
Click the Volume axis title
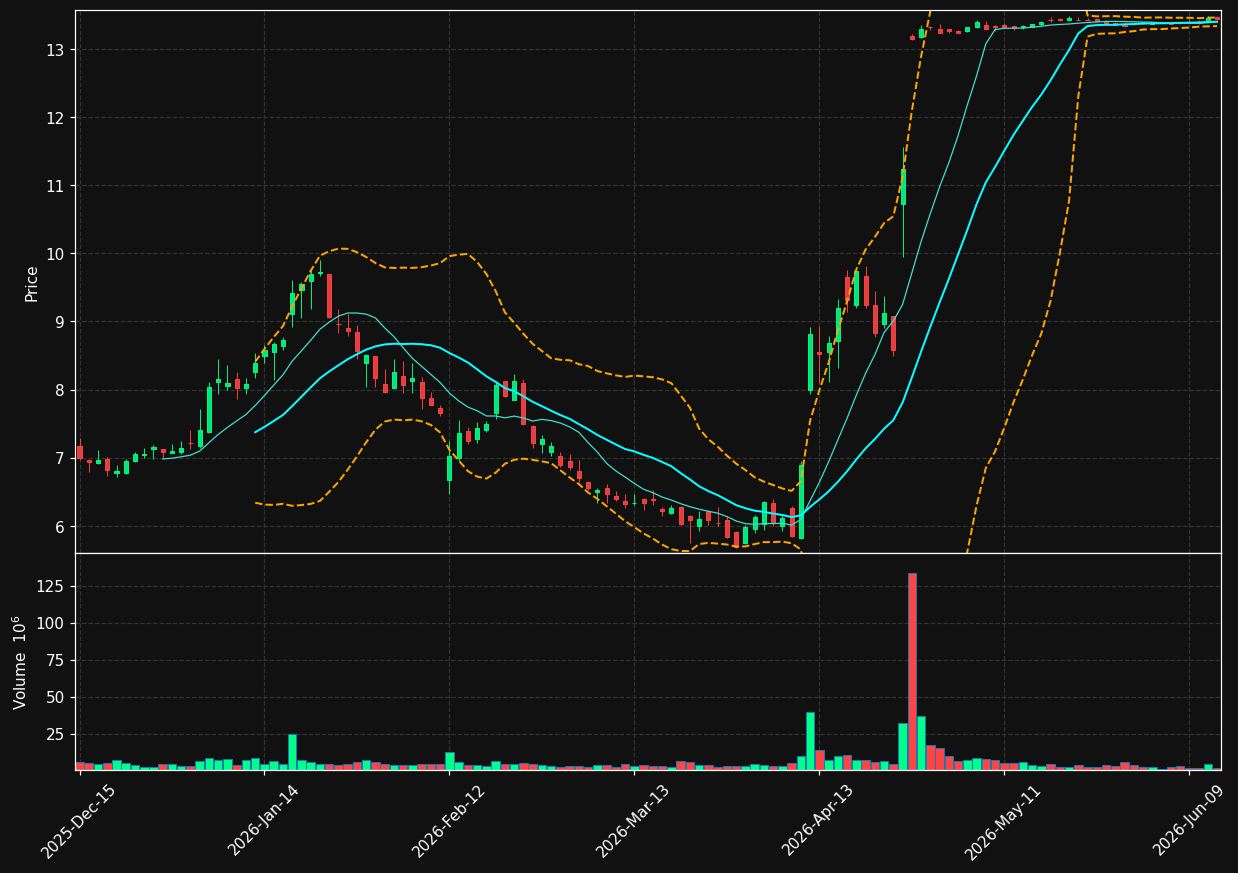[20, 662]
